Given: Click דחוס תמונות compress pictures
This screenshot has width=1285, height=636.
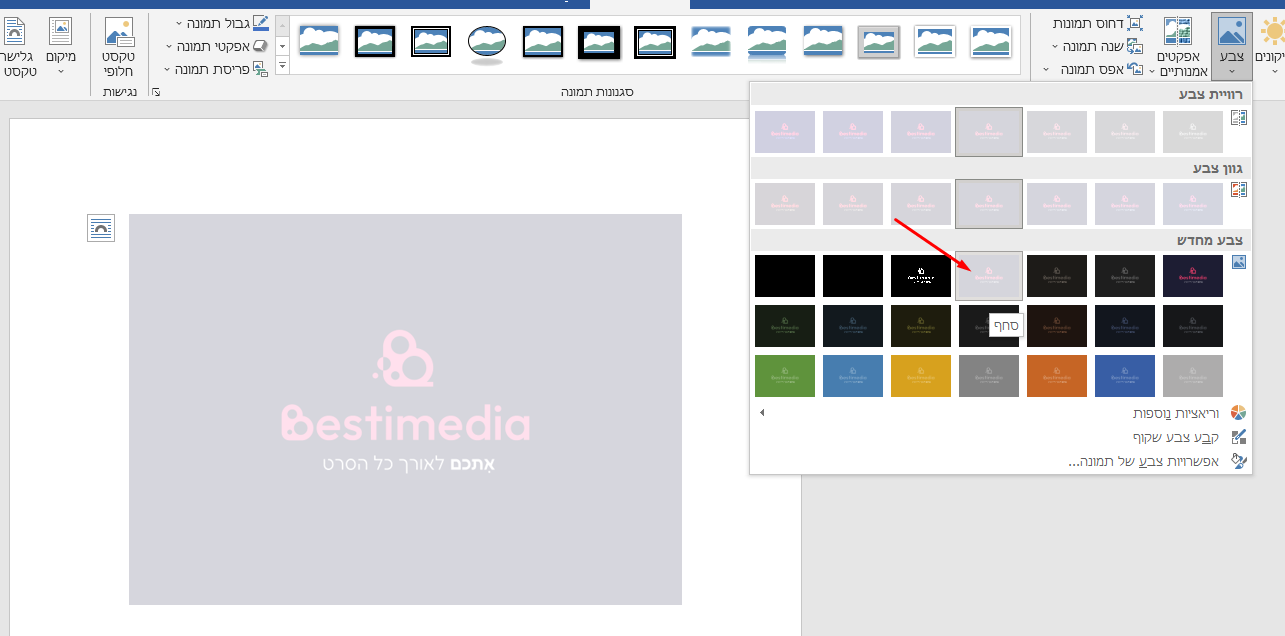Looking at the screenshot, I should click(1098, 23).
